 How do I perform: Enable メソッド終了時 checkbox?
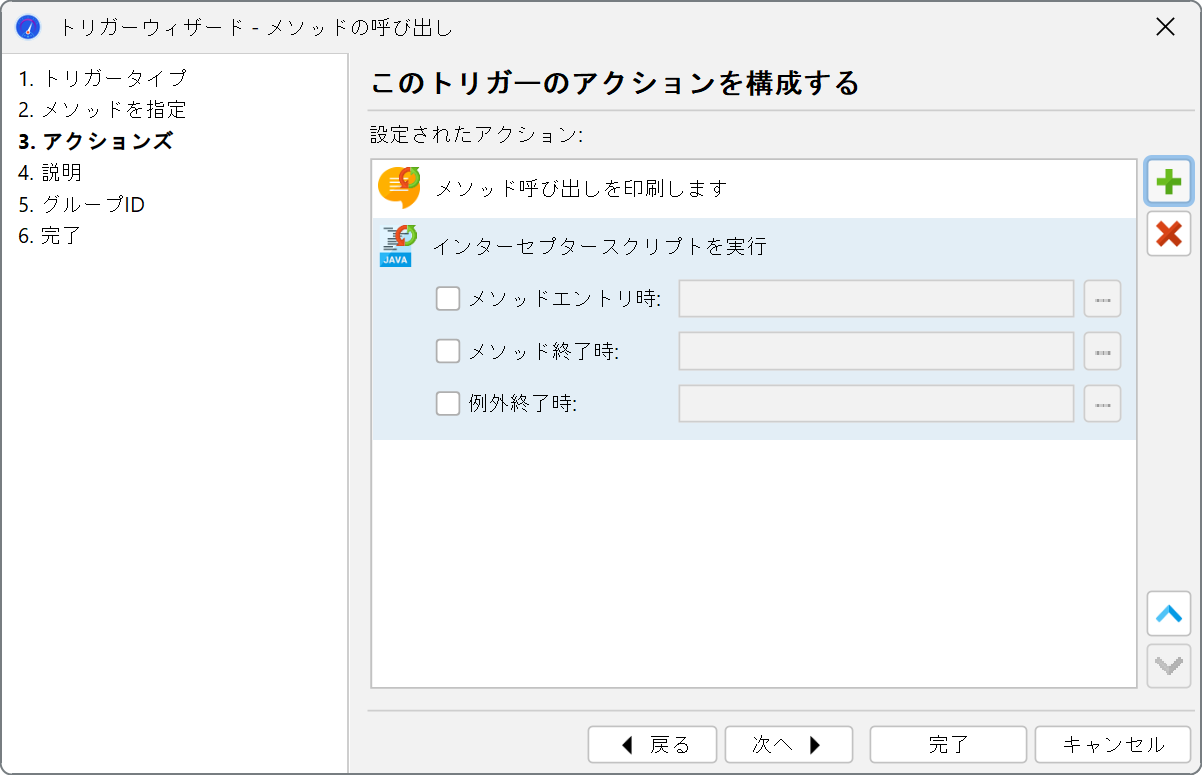pyautogui.click(x=448, y=351)
